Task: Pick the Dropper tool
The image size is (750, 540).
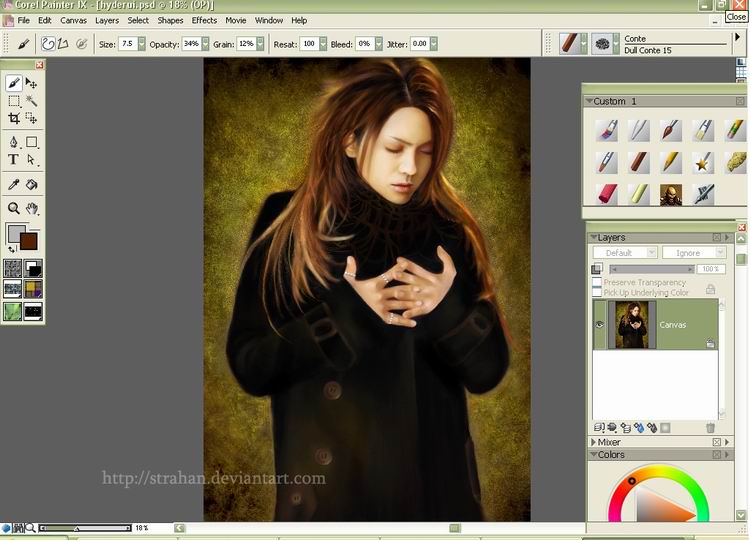Action: [14, 184]
